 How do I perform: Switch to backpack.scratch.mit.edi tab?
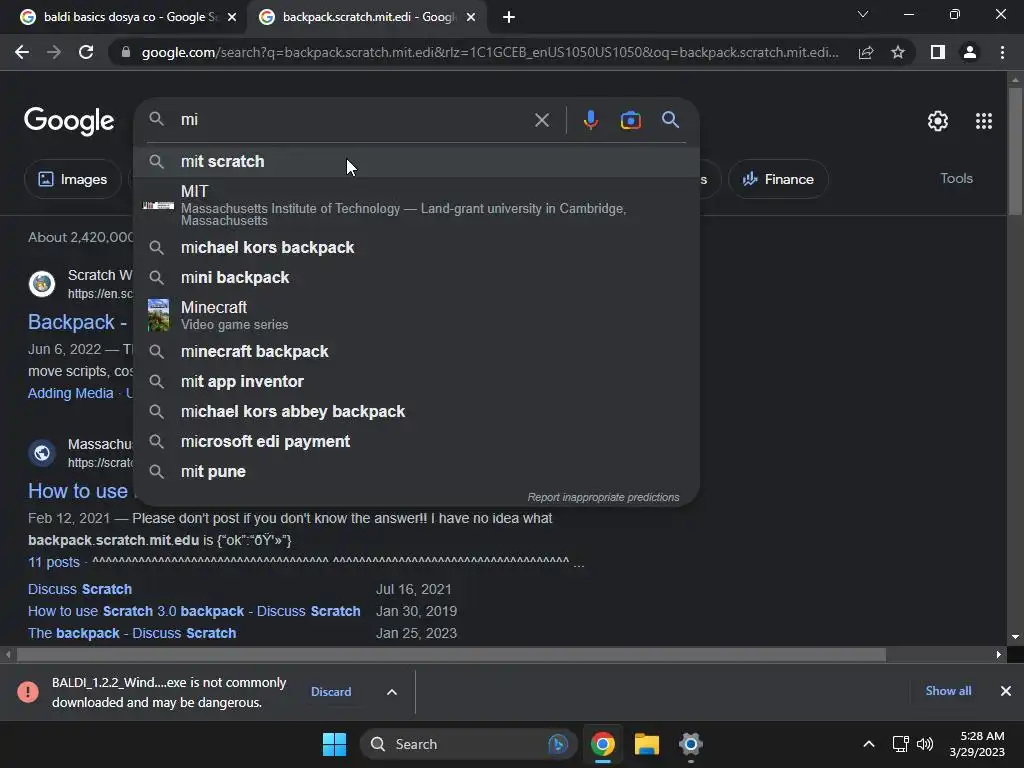pyautogui.click(x=368, y=17)
